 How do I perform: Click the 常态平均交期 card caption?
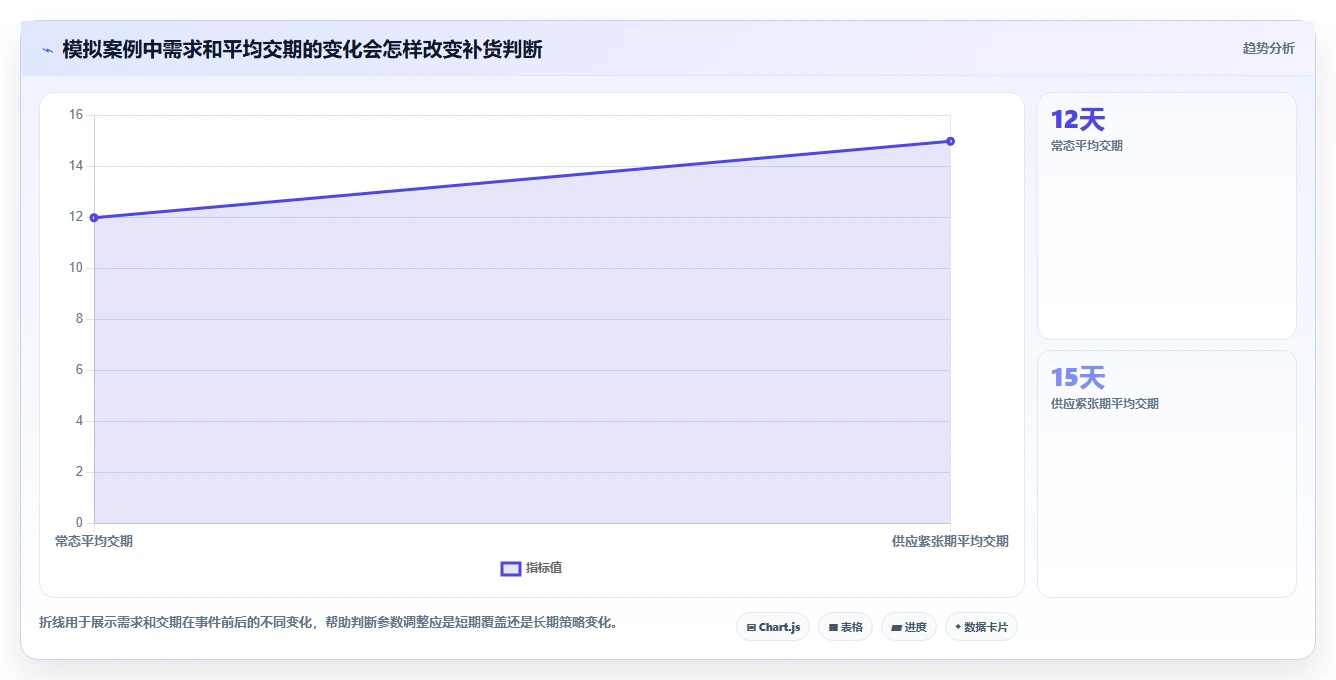(1086, 146)
